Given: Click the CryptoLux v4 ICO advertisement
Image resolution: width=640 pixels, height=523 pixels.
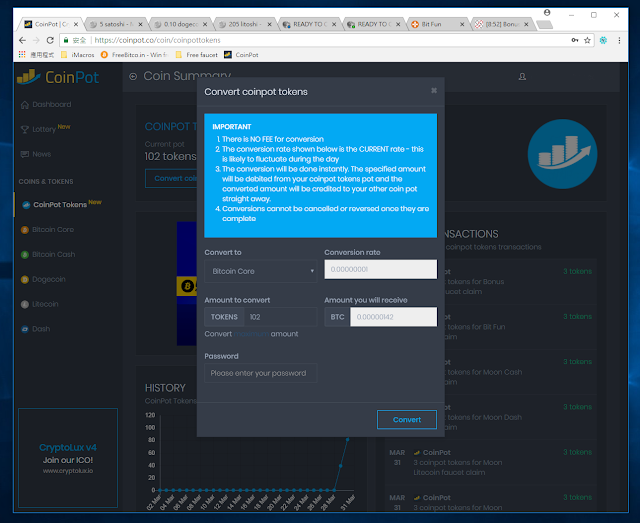Looking at the screenshot, I should 68,458.
